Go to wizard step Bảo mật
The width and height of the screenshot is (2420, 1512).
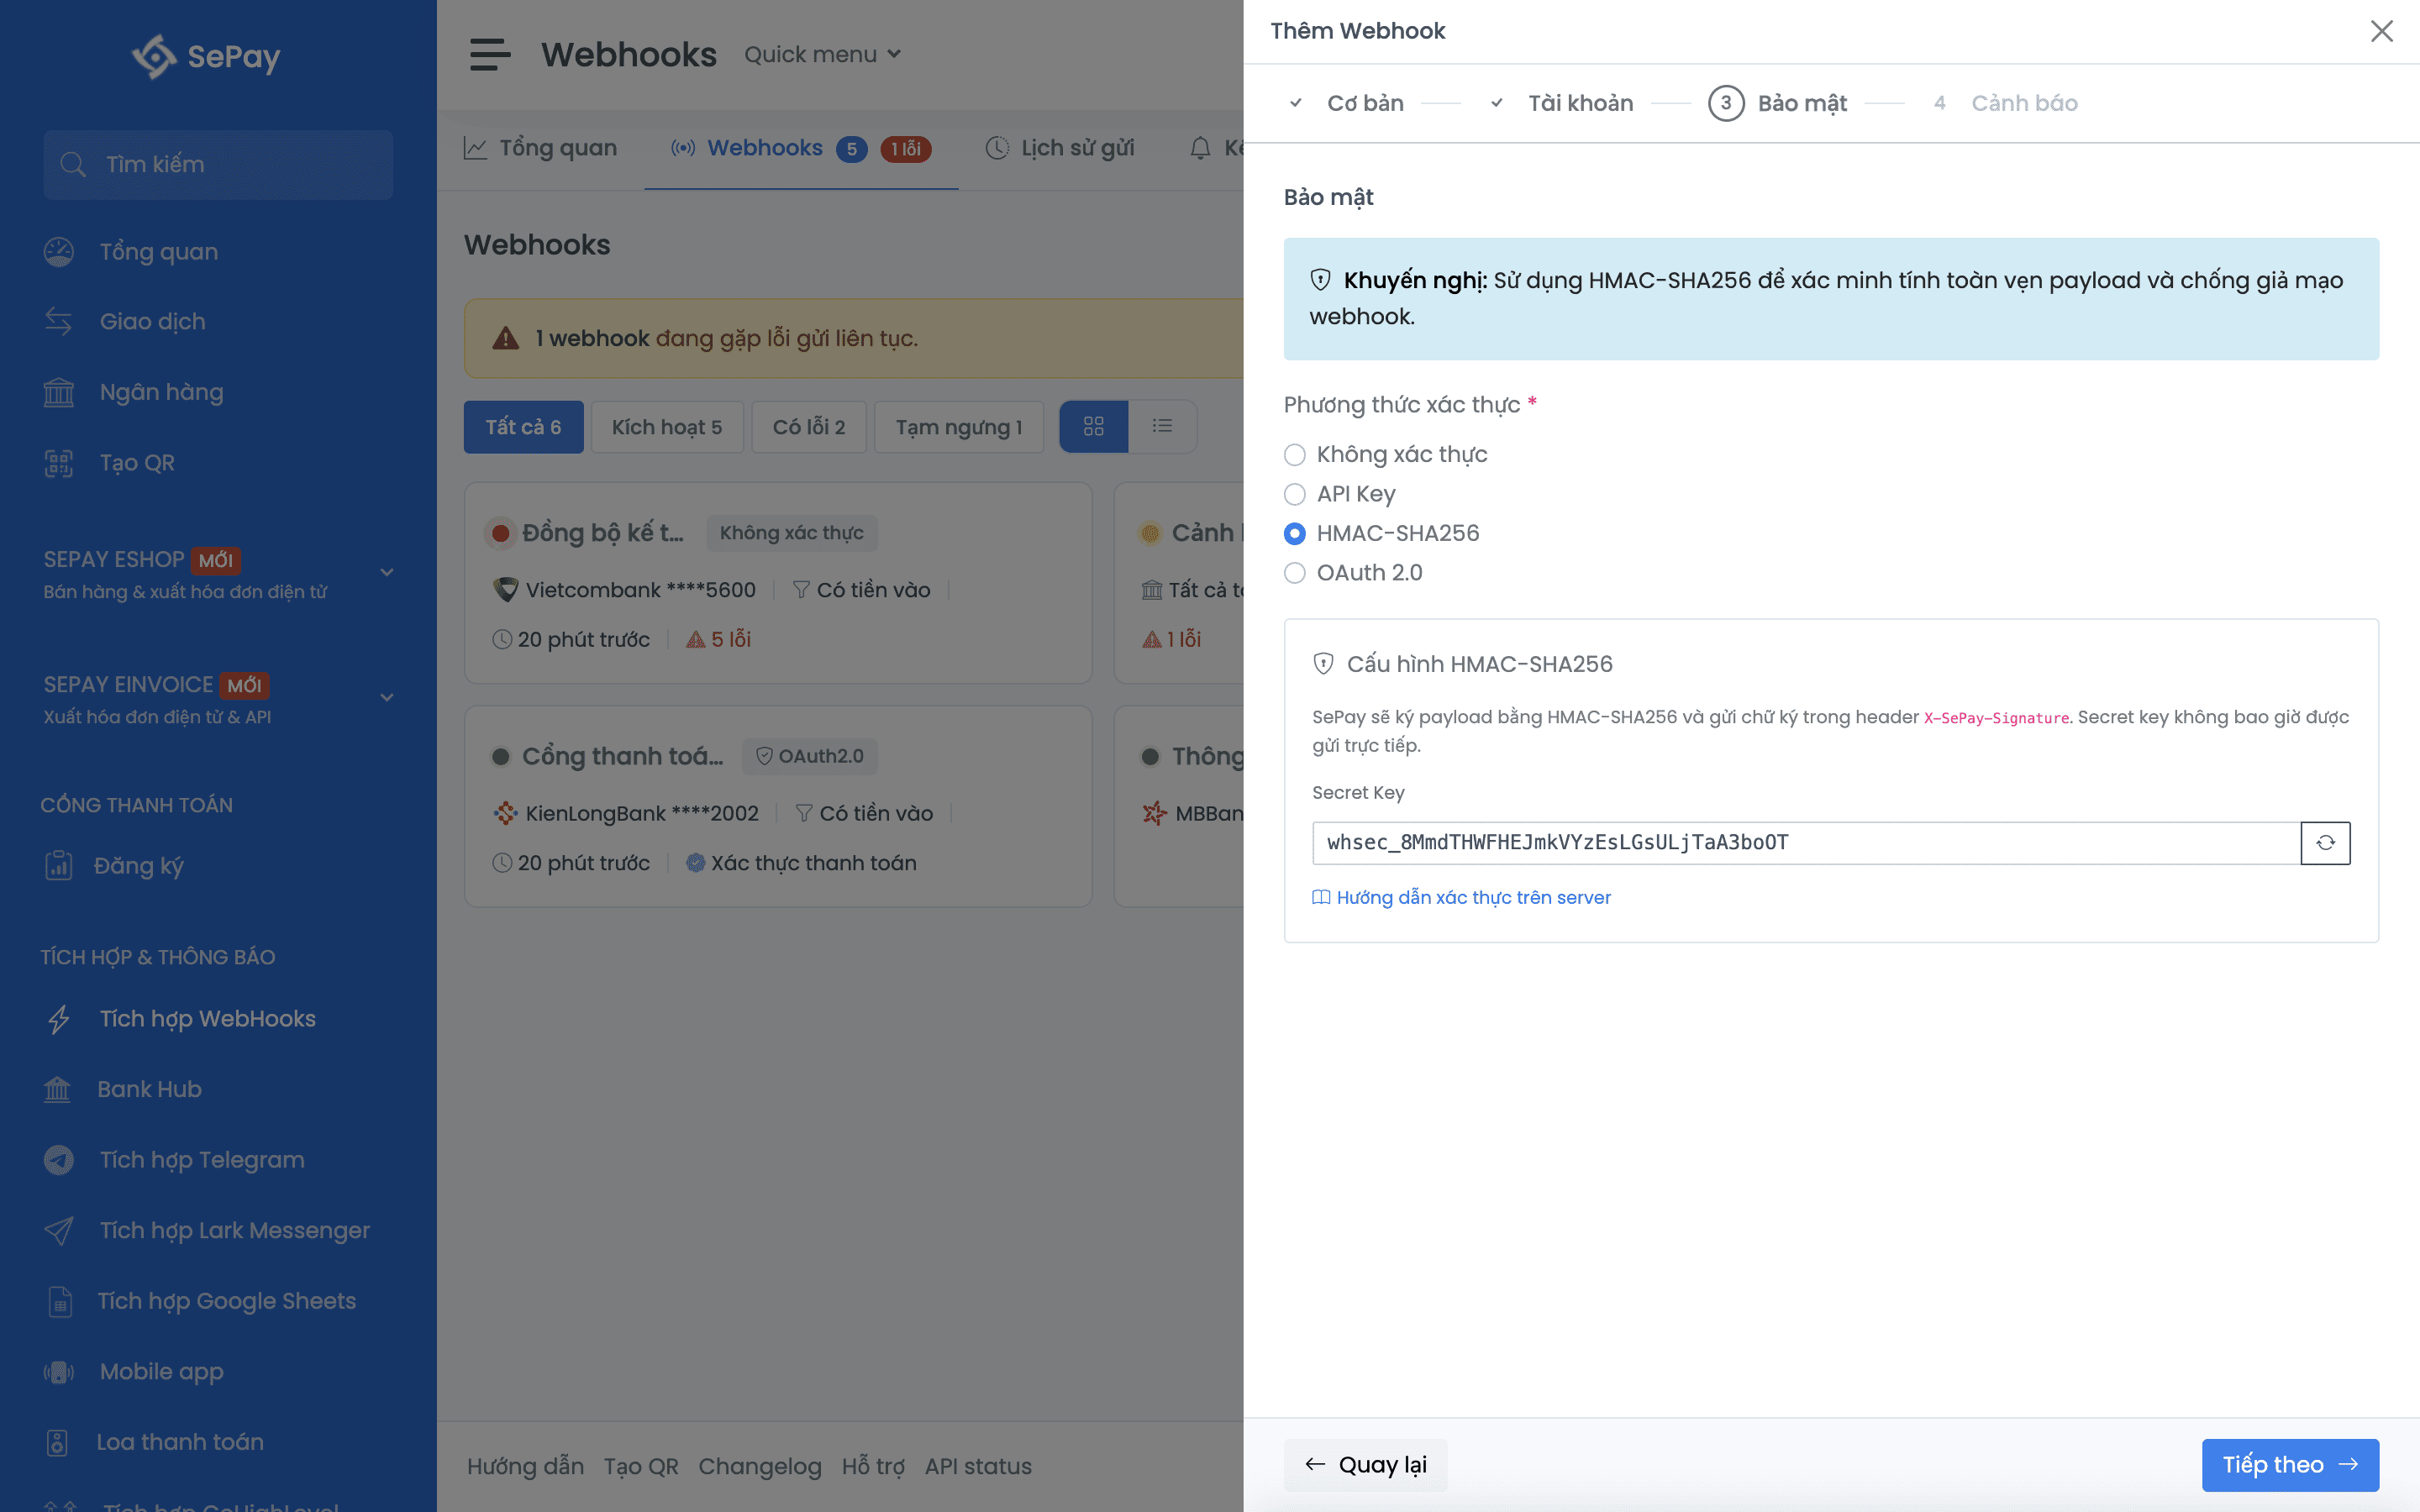(1777, 103)
